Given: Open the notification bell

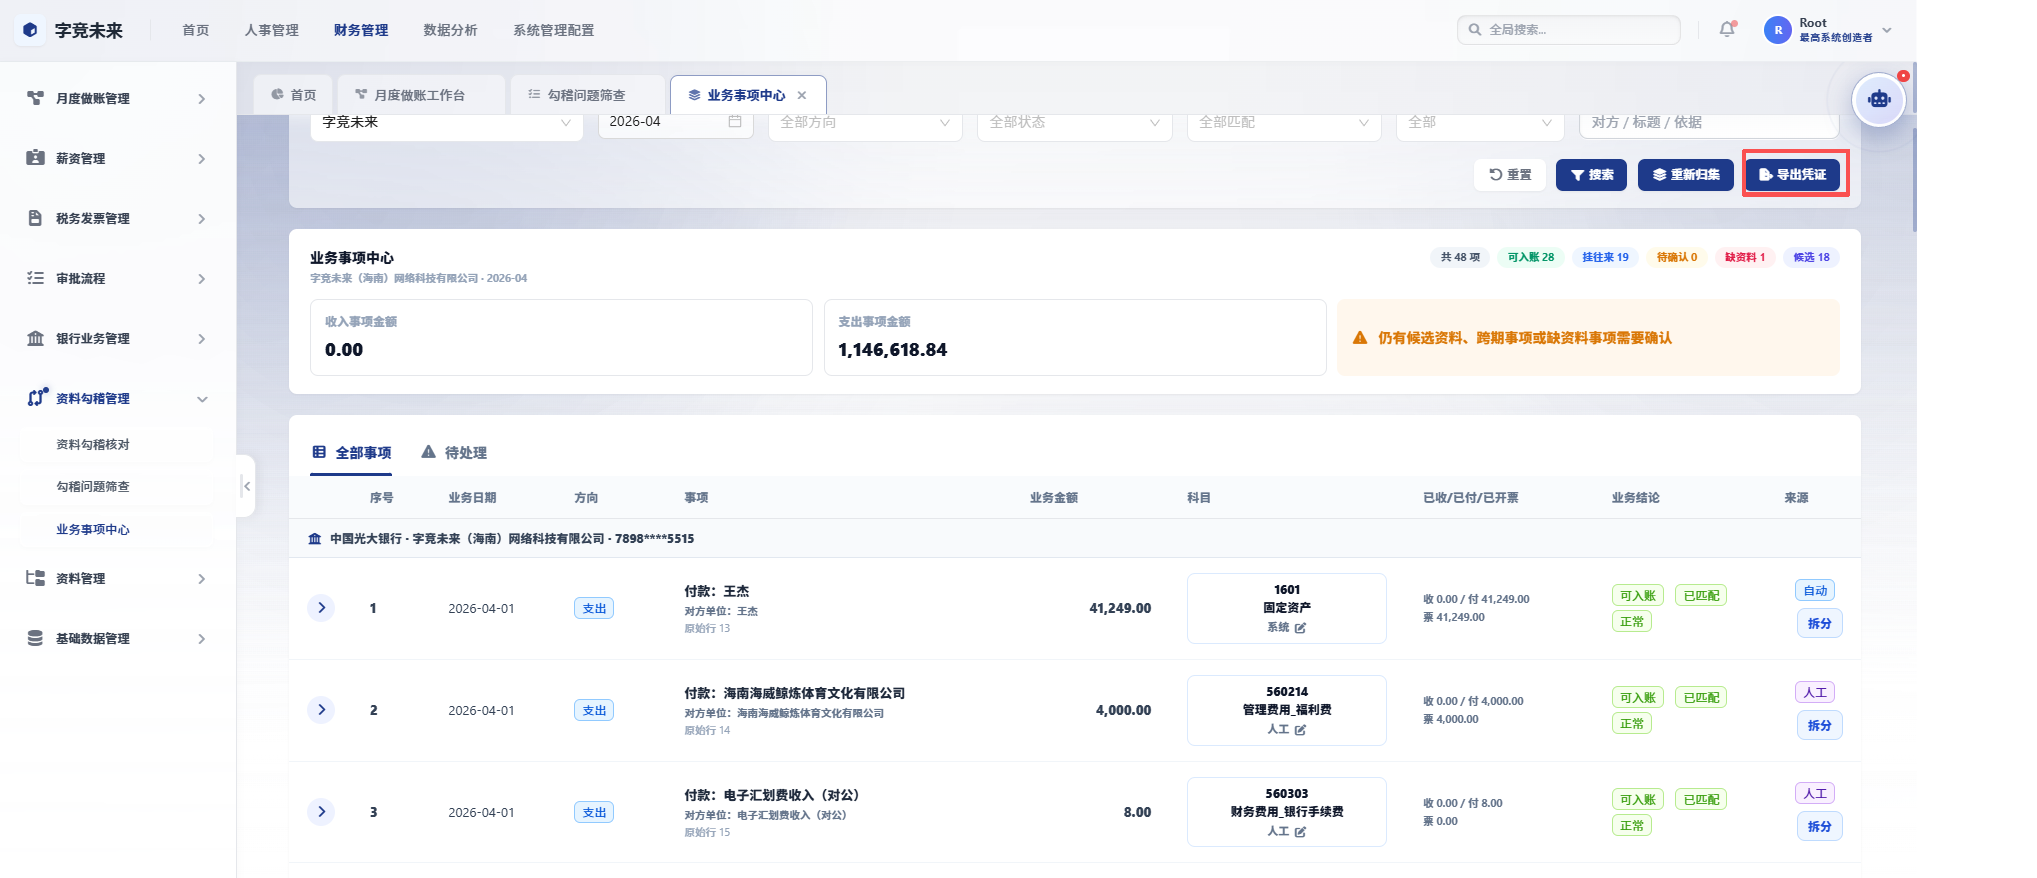Looking at the screenshot, I should pyautogui.click(x=1727, y=30).
